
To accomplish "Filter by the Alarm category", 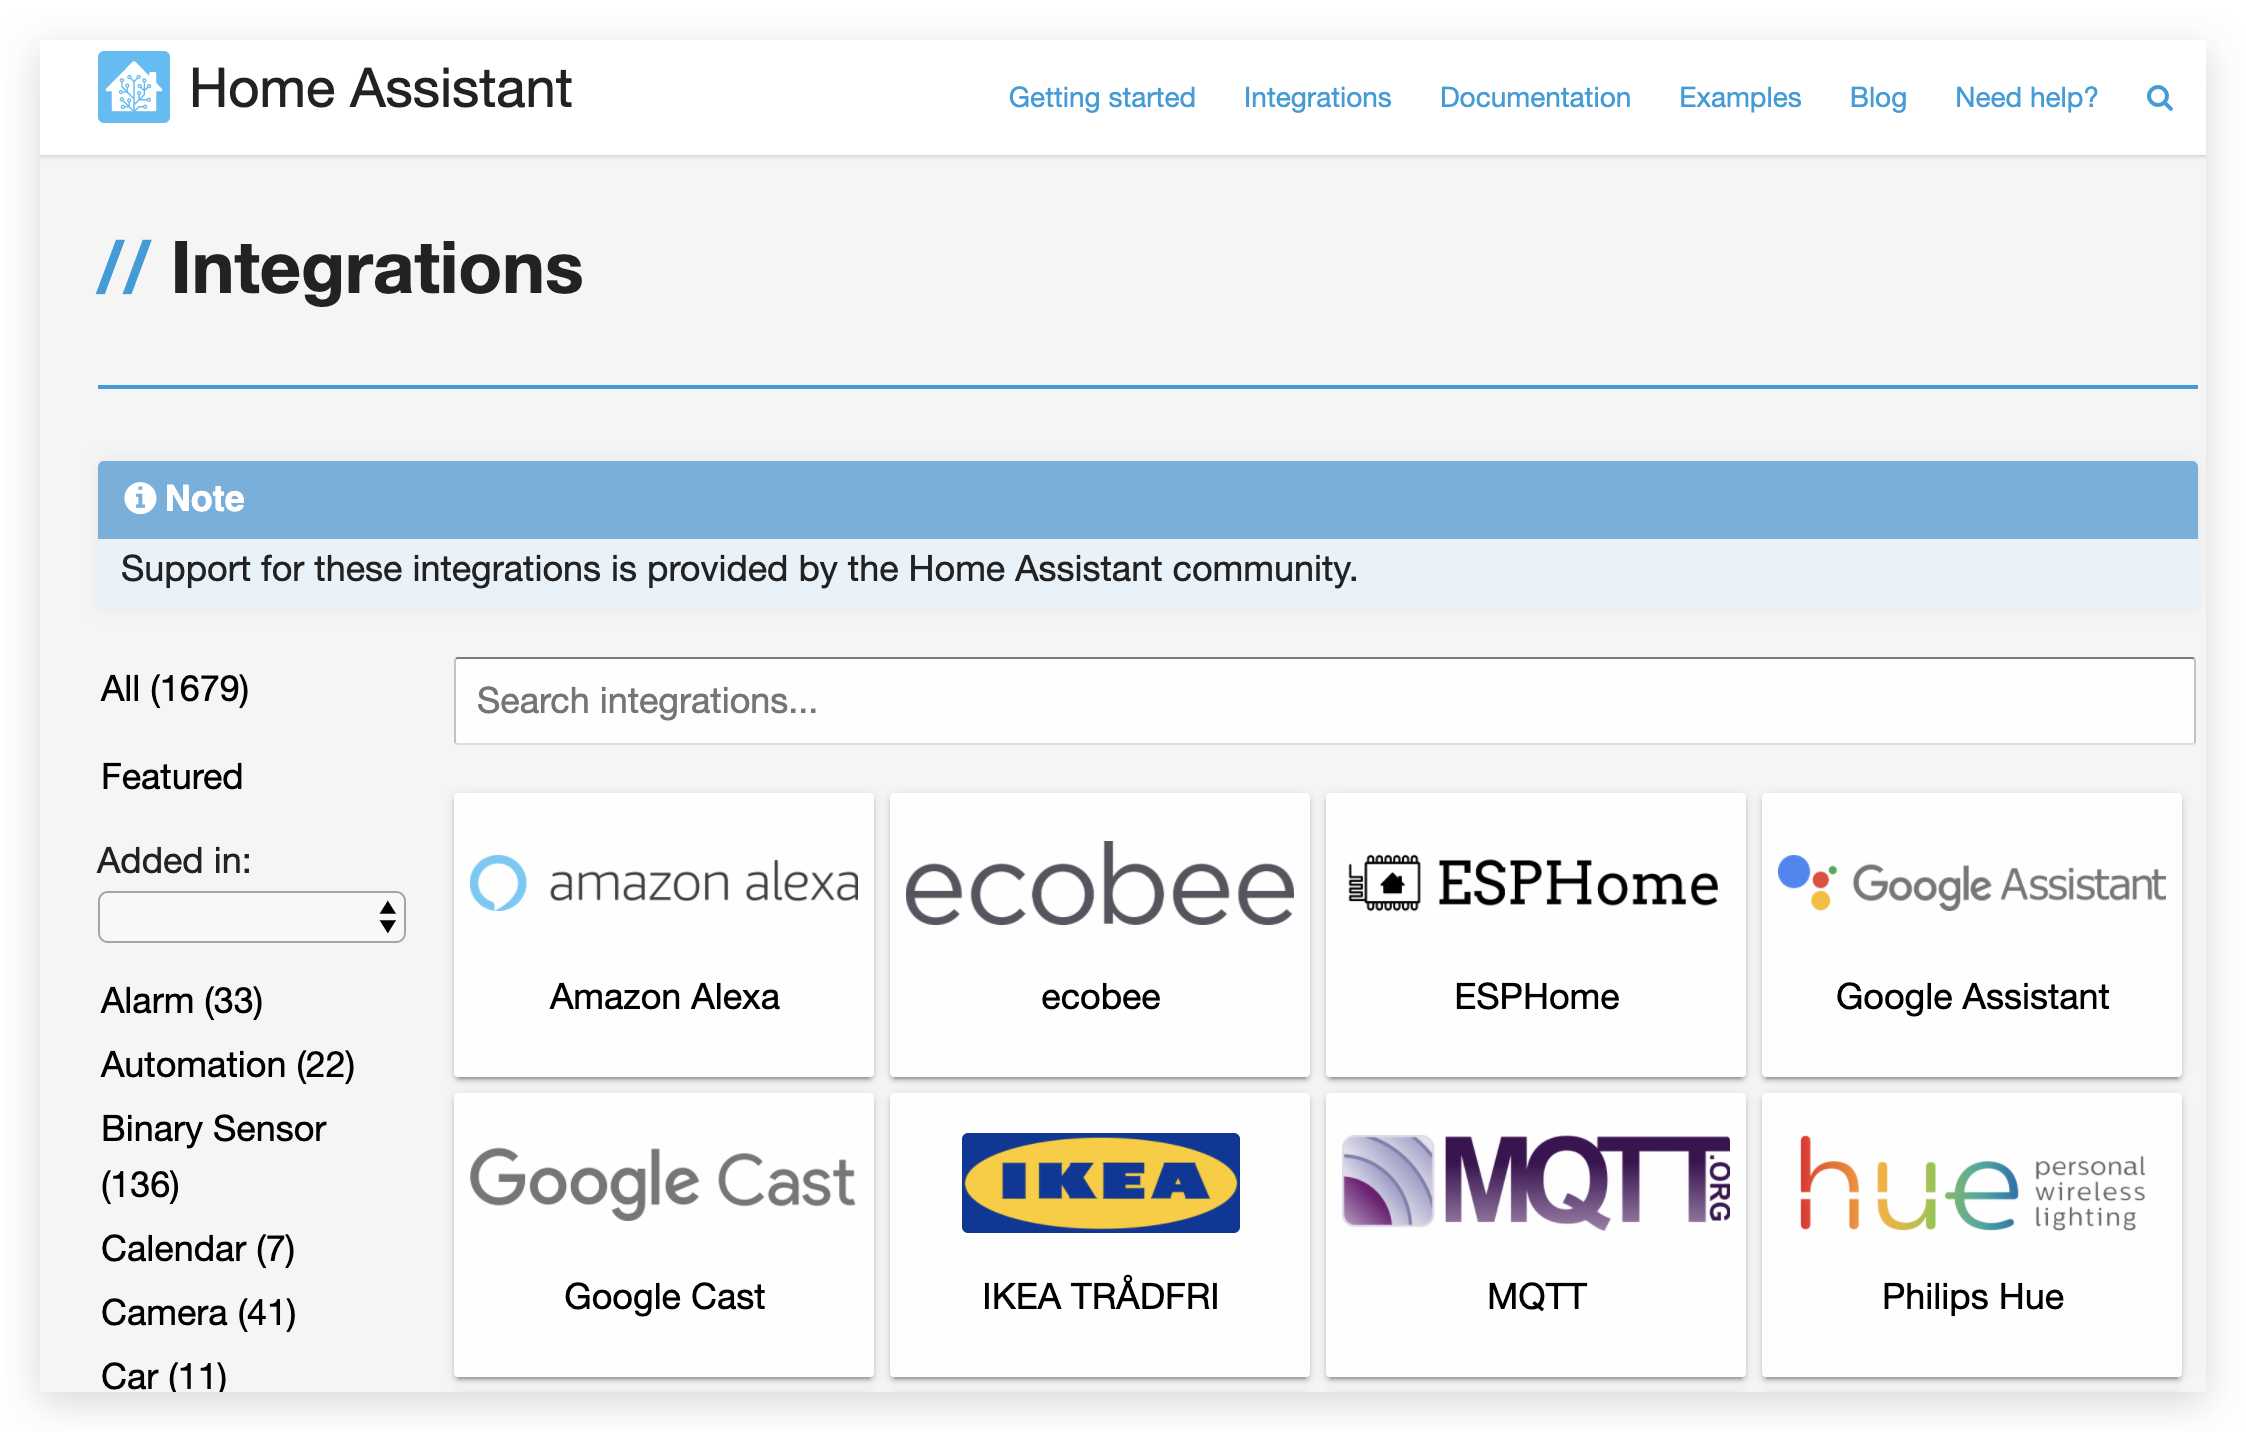I will 180,999.
